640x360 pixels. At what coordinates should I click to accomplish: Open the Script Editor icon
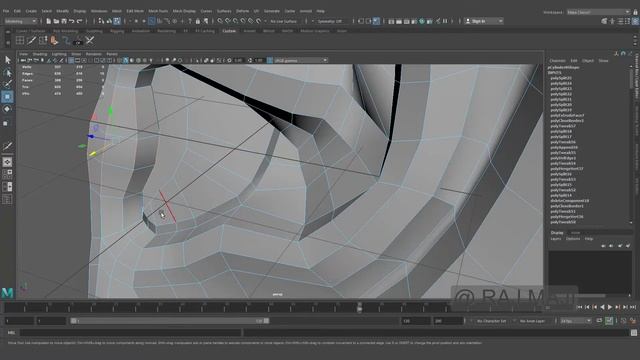[x=634, y=333]
